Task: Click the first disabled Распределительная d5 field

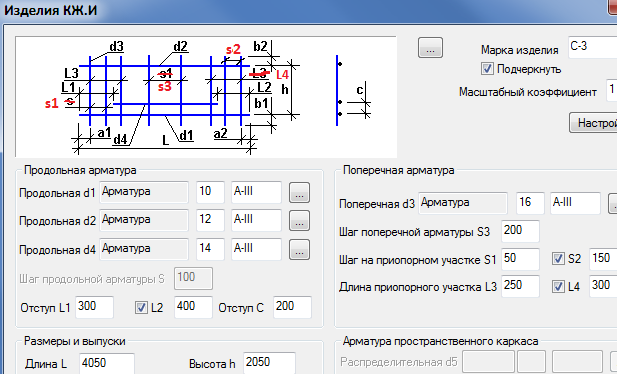Action: click(488, 361)
